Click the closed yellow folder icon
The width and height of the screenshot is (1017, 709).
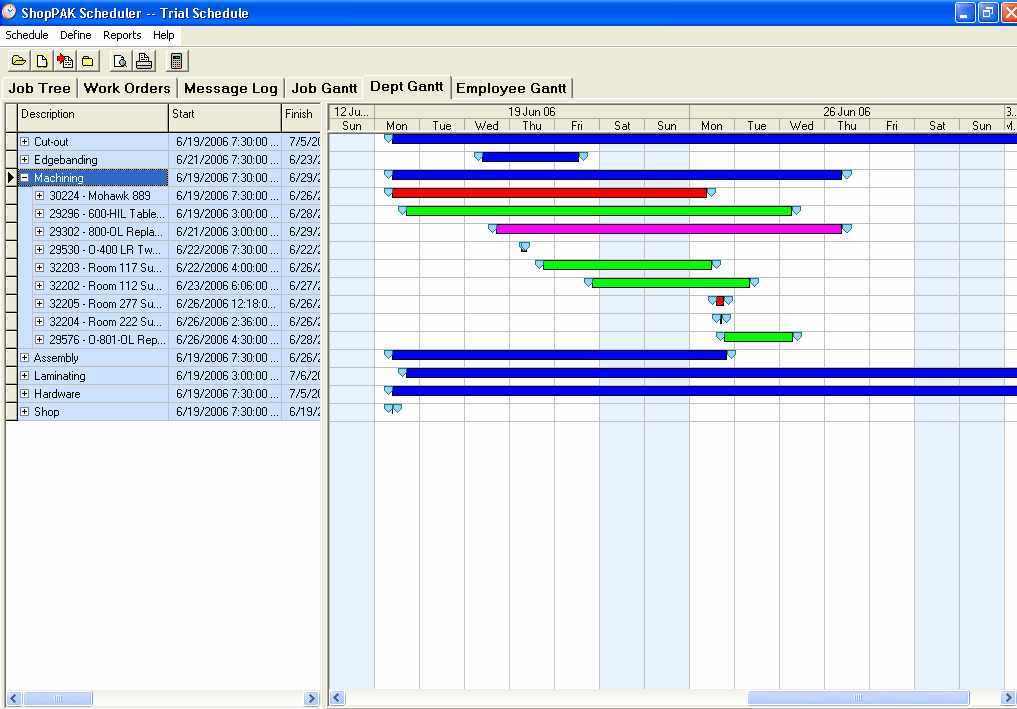(x=88, y=61)
